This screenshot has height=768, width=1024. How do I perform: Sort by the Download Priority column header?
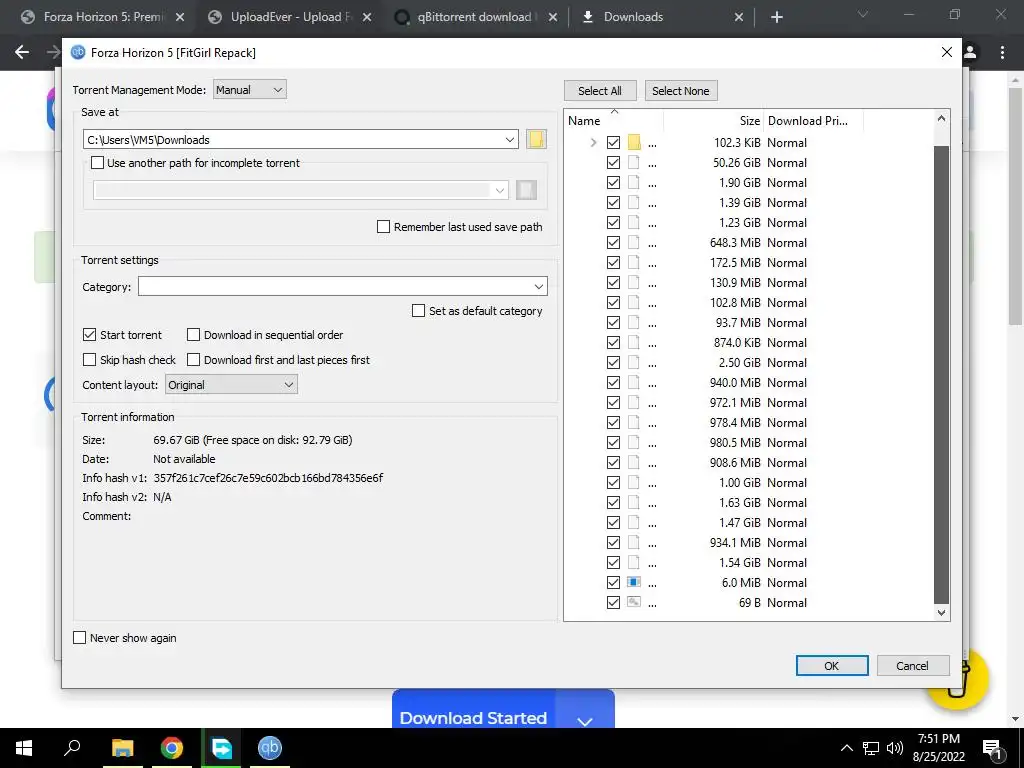click(813, 121)
